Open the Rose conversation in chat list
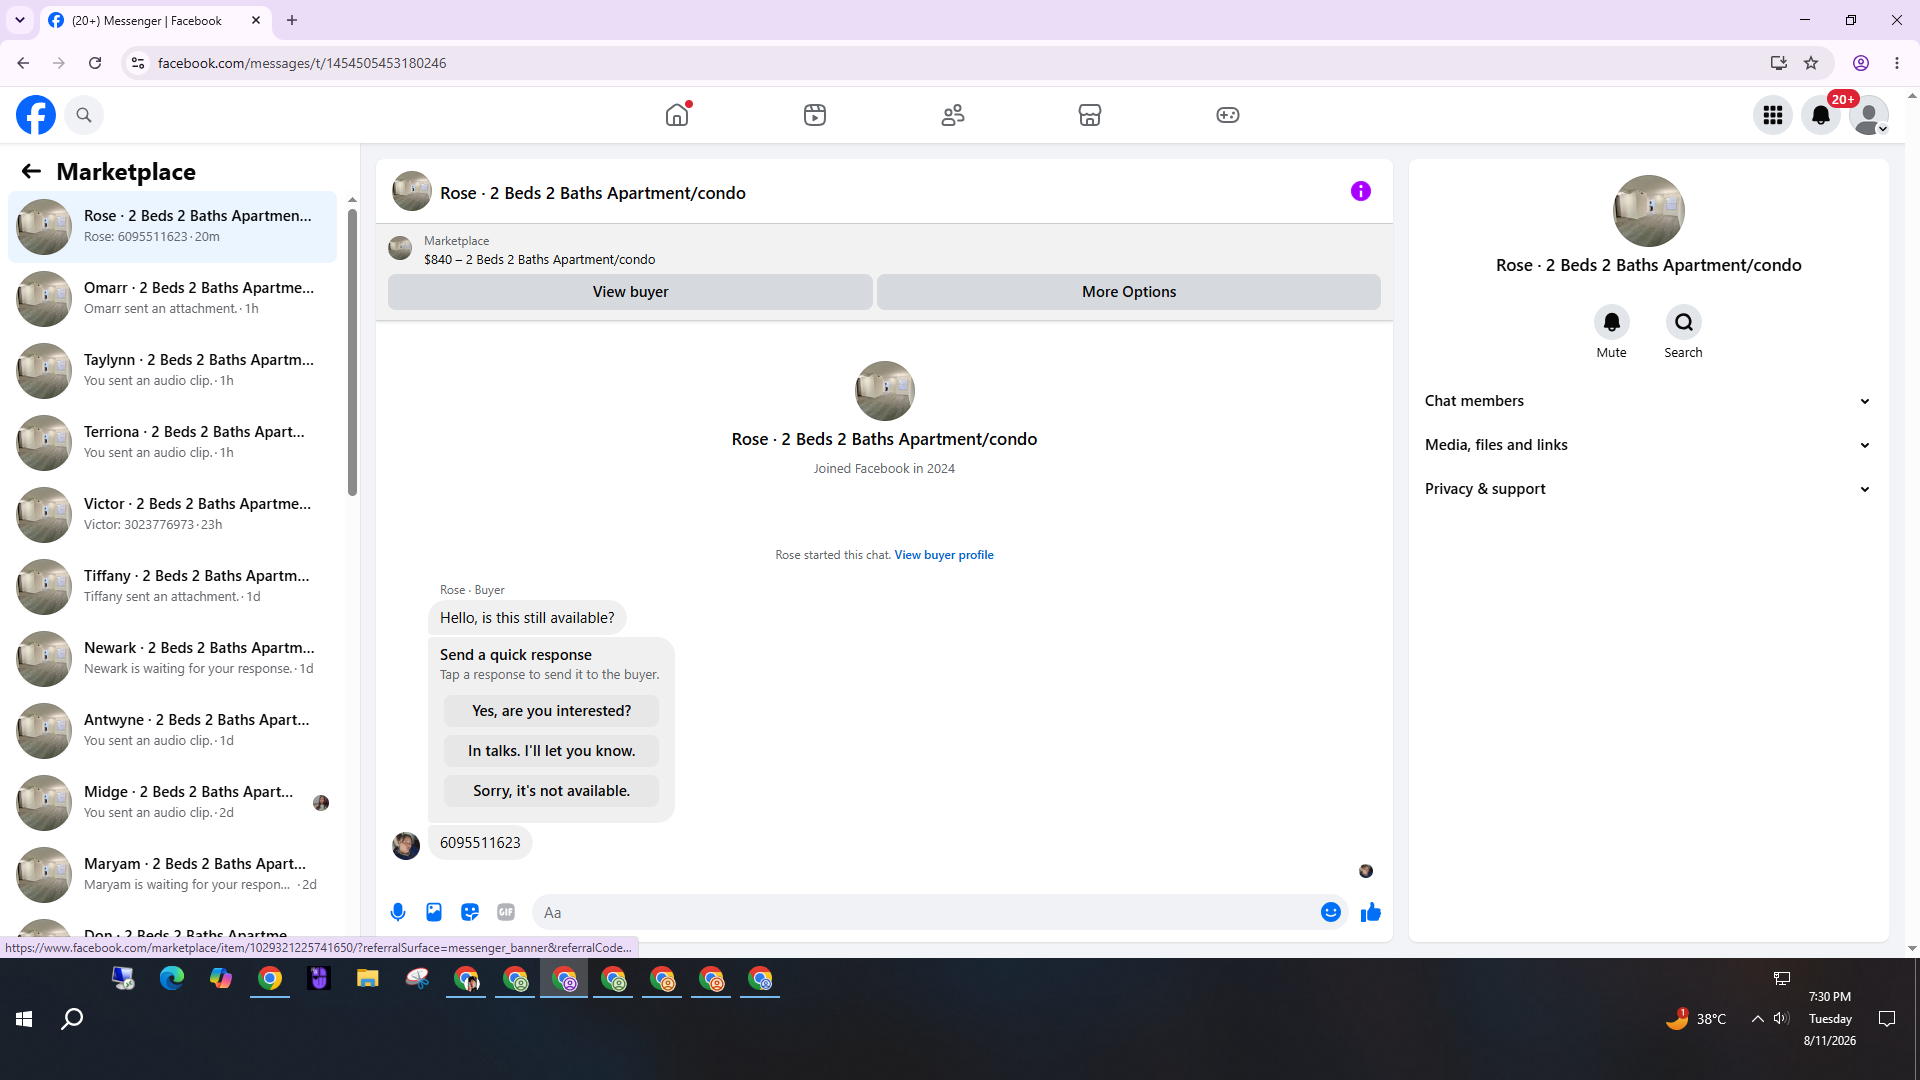The width and height of the screenshot is (1920, 1080). click(173, 227)
